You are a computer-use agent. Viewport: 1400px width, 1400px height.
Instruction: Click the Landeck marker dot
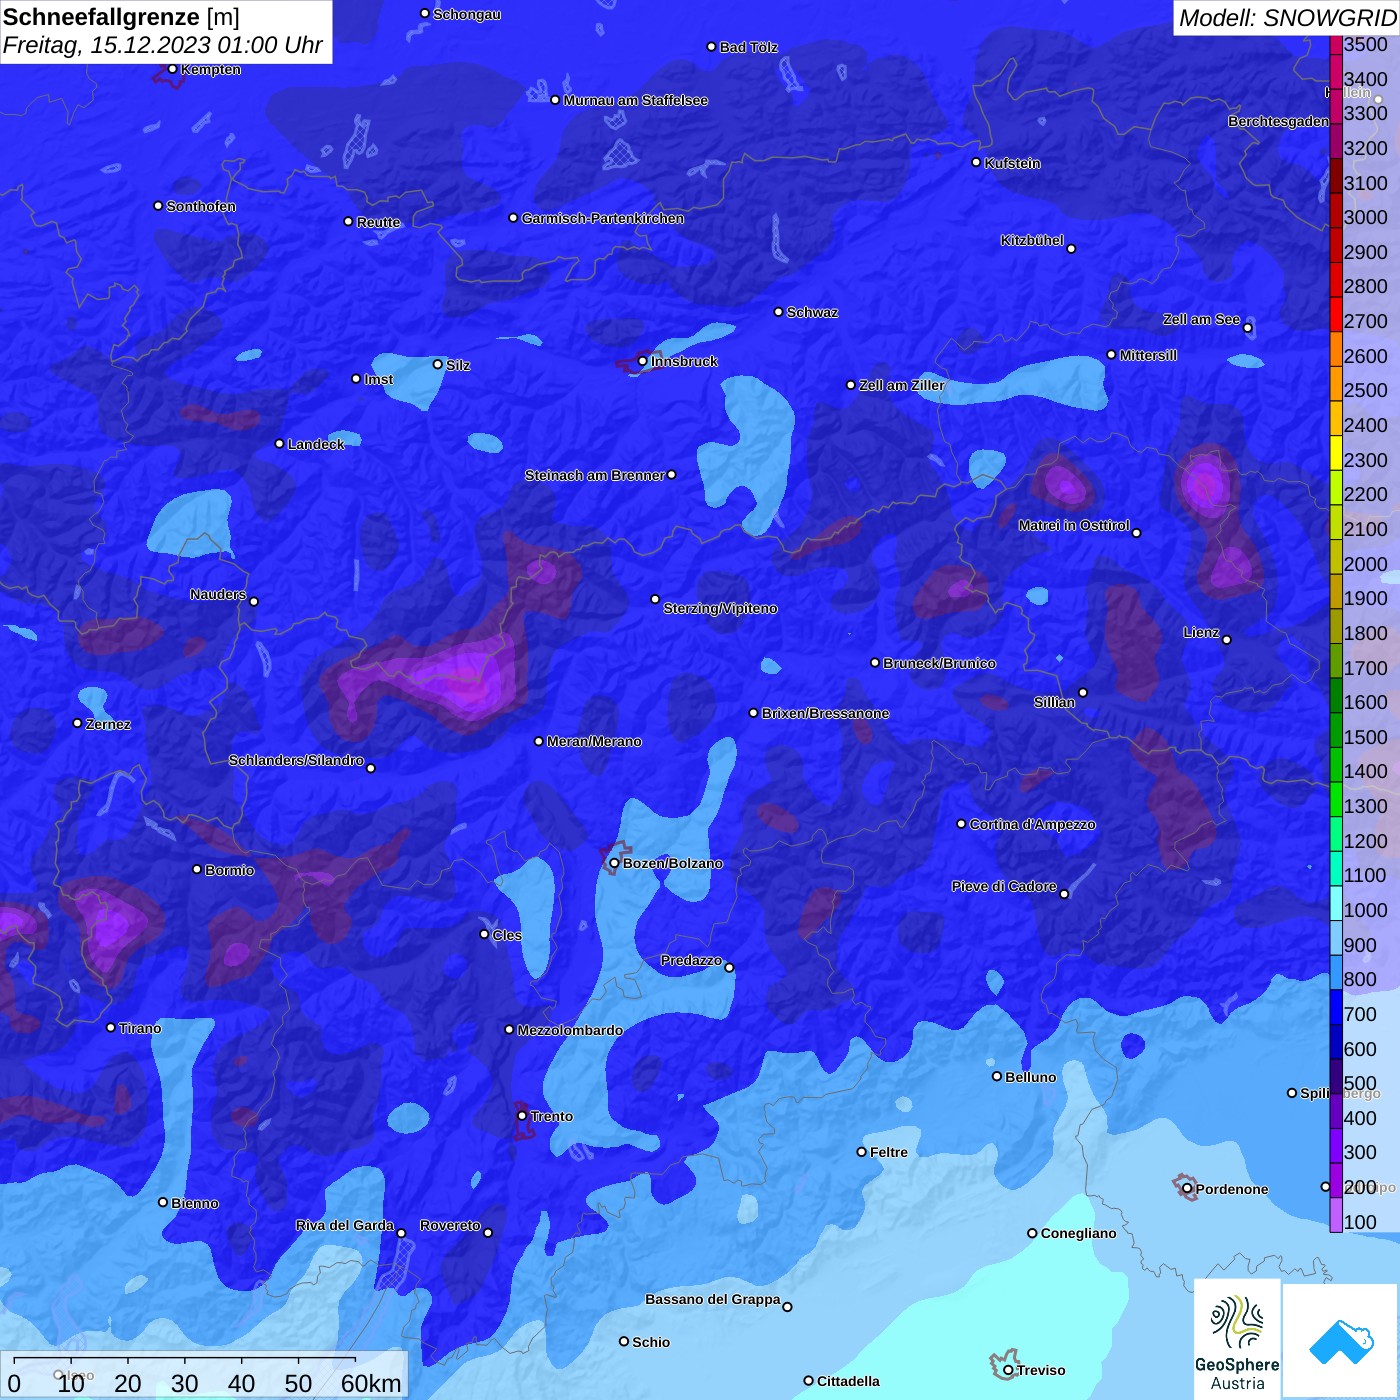click(x=280, y=443)
